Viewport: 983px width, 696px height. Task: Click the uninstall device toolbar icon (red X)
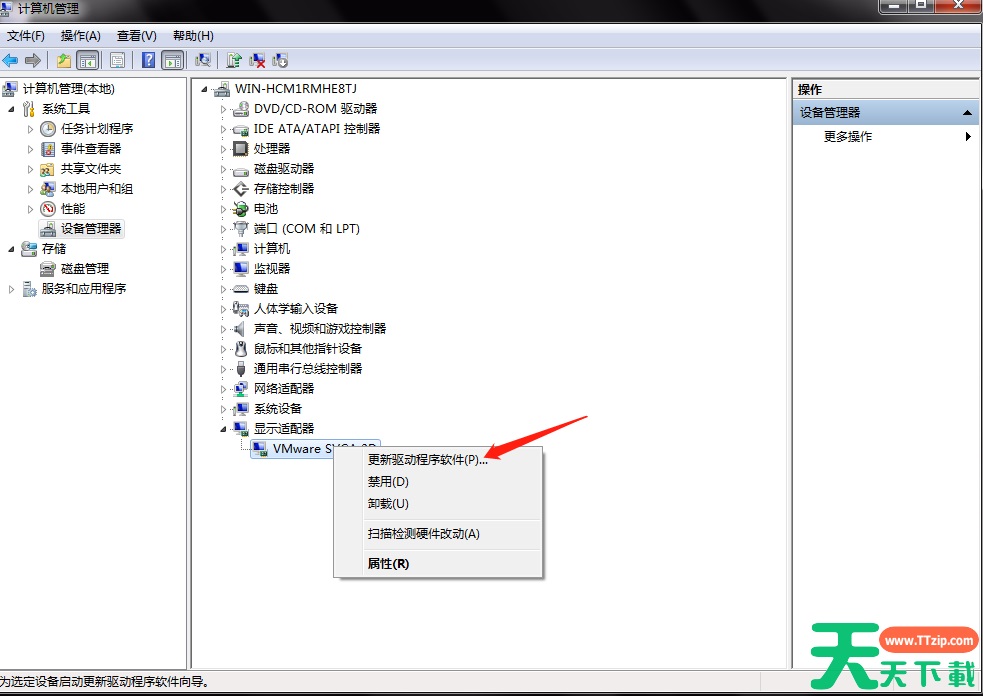[257, 60]
